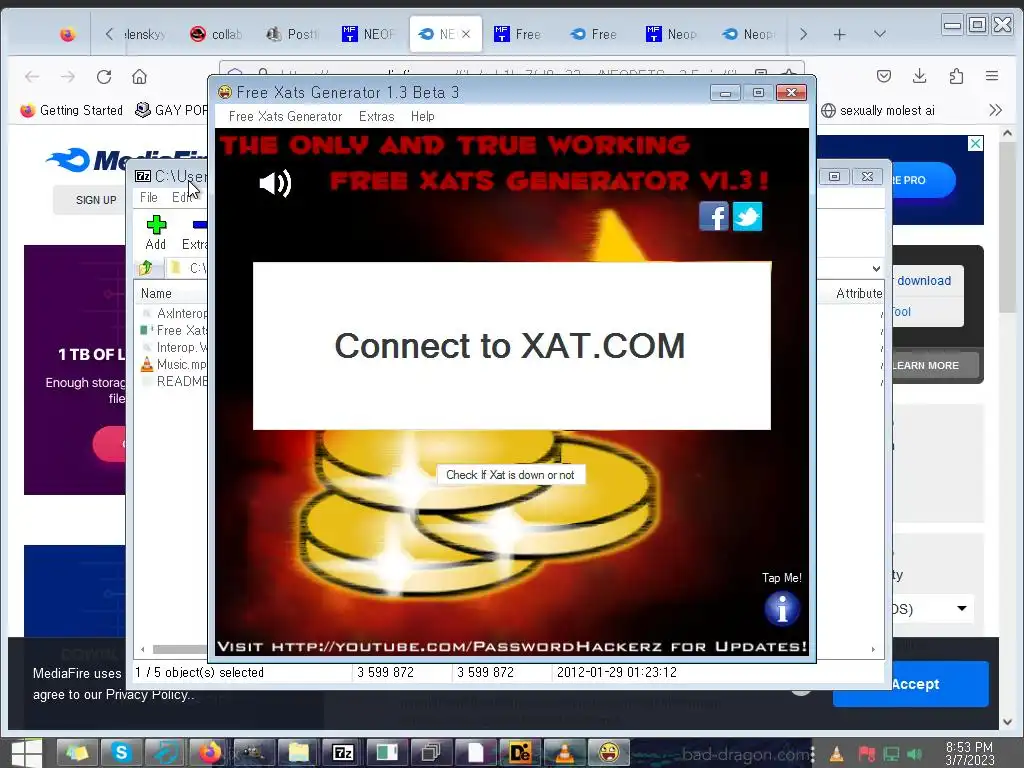1024x768 pixels.
Task: Select the Interop file row in 7-Zip
Action: point(175,347)
